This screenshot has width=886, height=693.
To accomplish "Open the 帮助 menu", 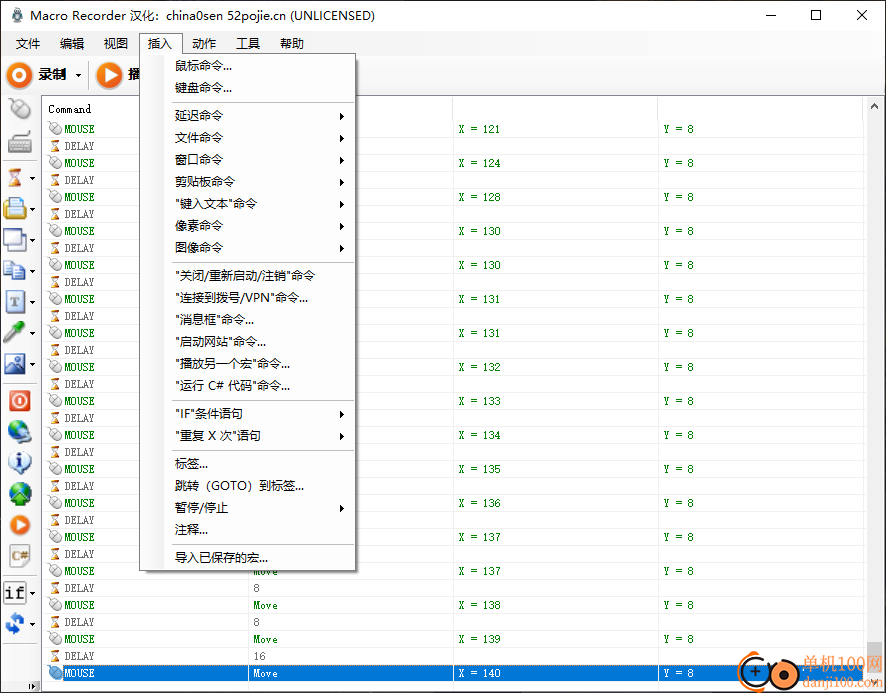I will [292, 44].
